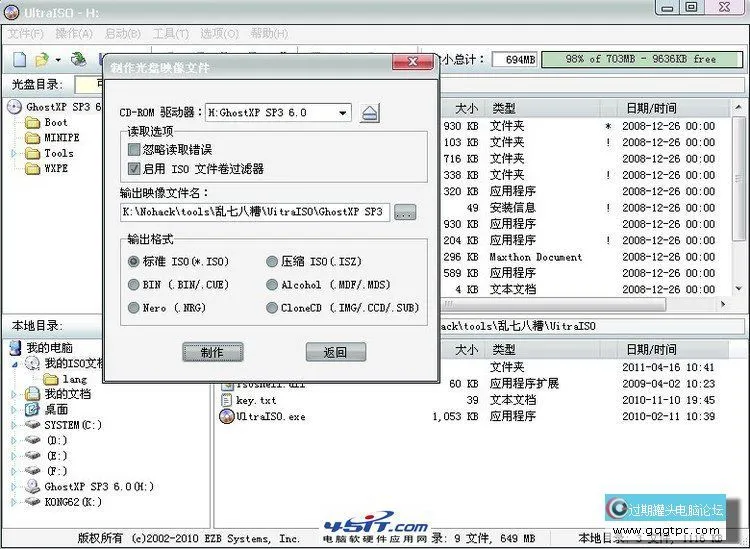Expand the 桌面 tree node
This screenshot has height=549, width=750.
14,410
